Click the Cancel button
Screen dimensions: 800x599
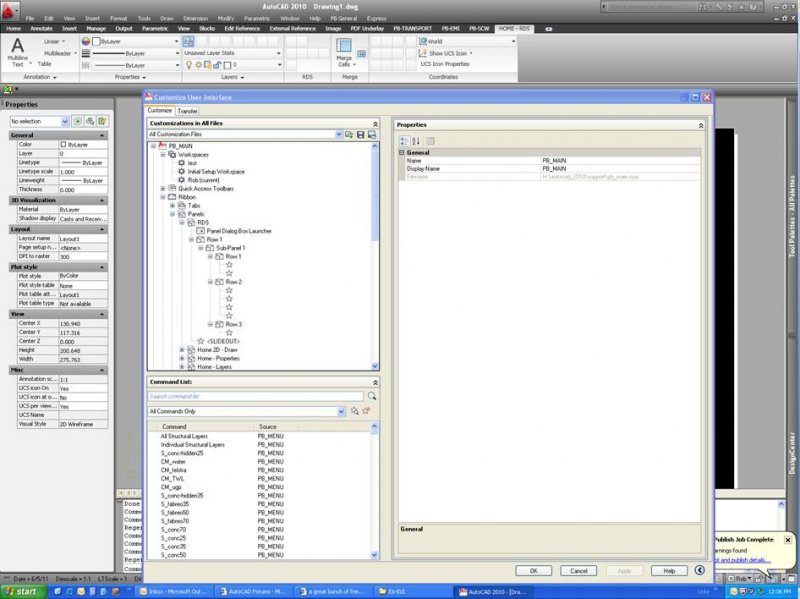pos(579,570)
